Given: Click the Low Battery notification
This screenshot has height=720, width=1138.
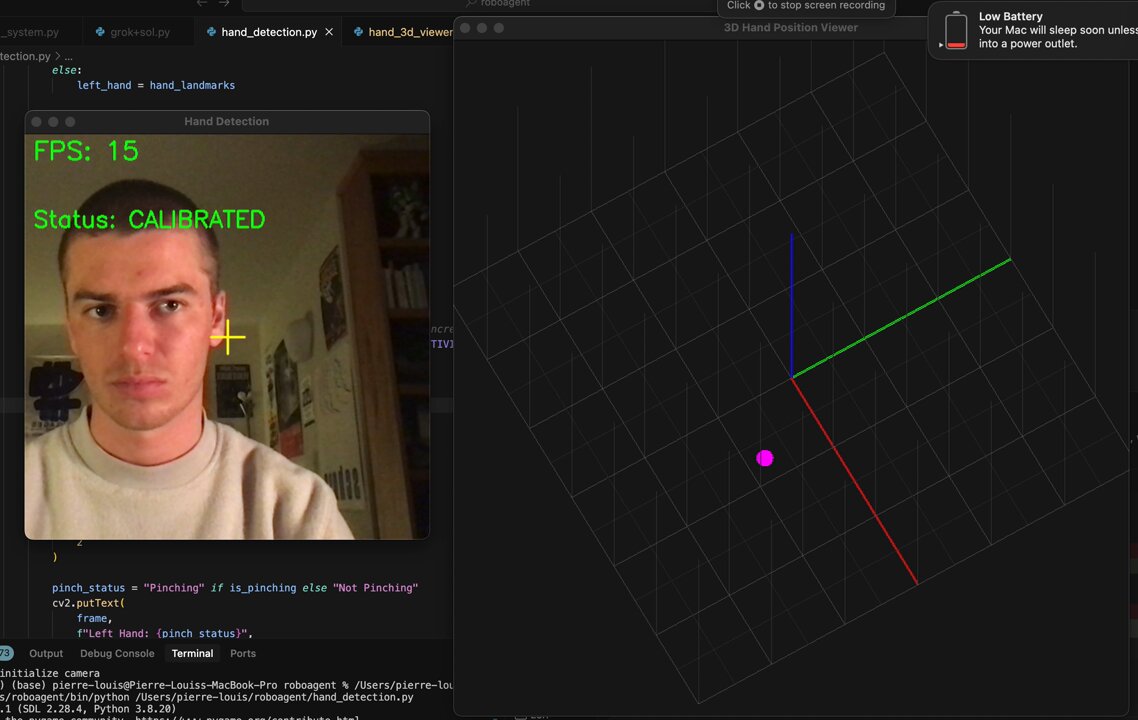Looking at the screenshot, I should pyautogui.click(x=1033, y=30).
